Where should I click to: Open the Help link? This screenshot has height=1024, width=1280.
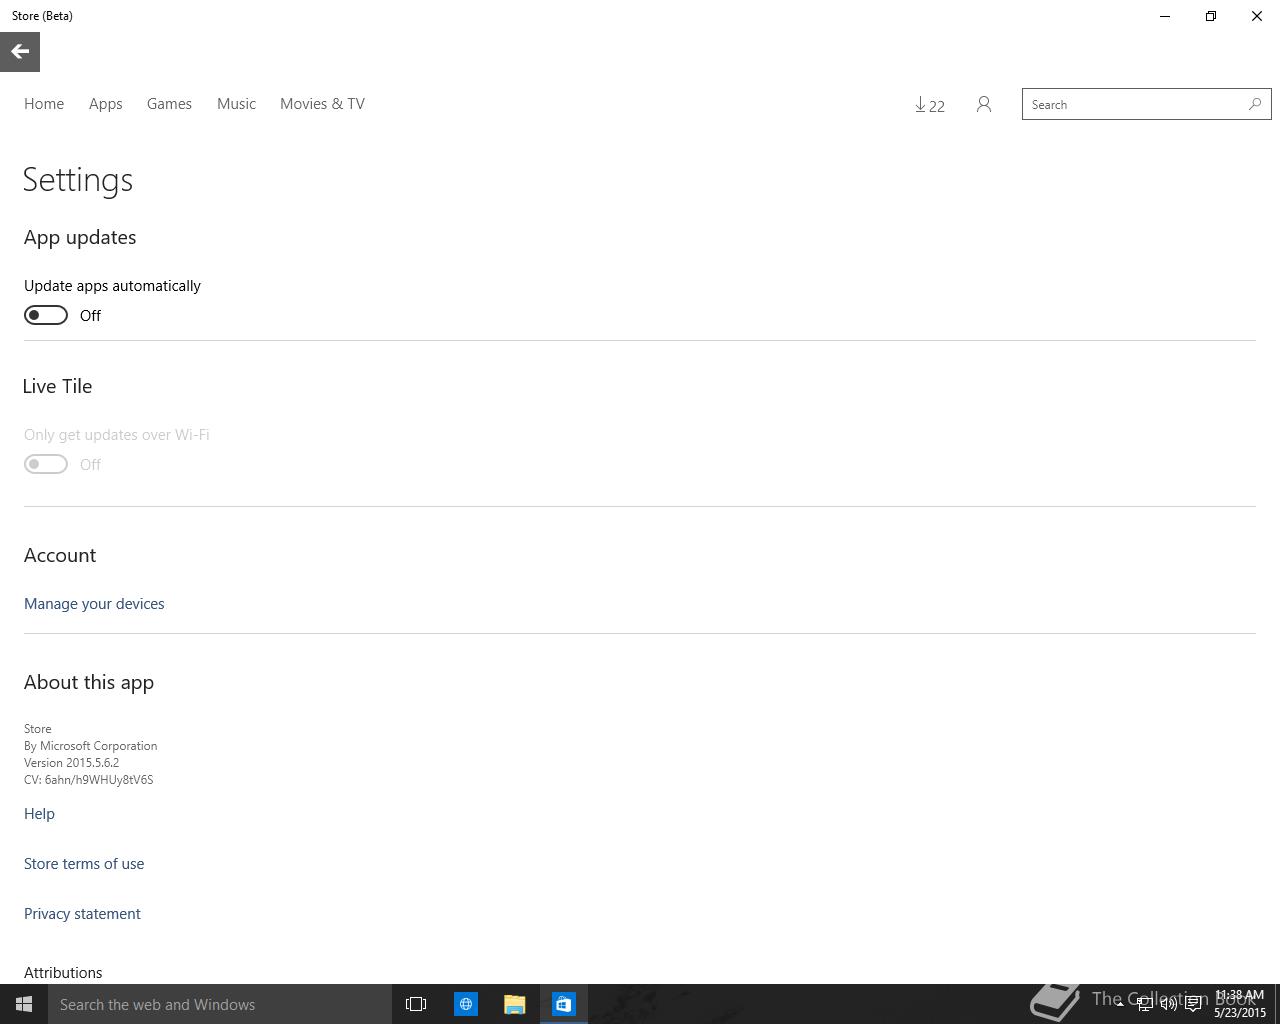[39, 814]
